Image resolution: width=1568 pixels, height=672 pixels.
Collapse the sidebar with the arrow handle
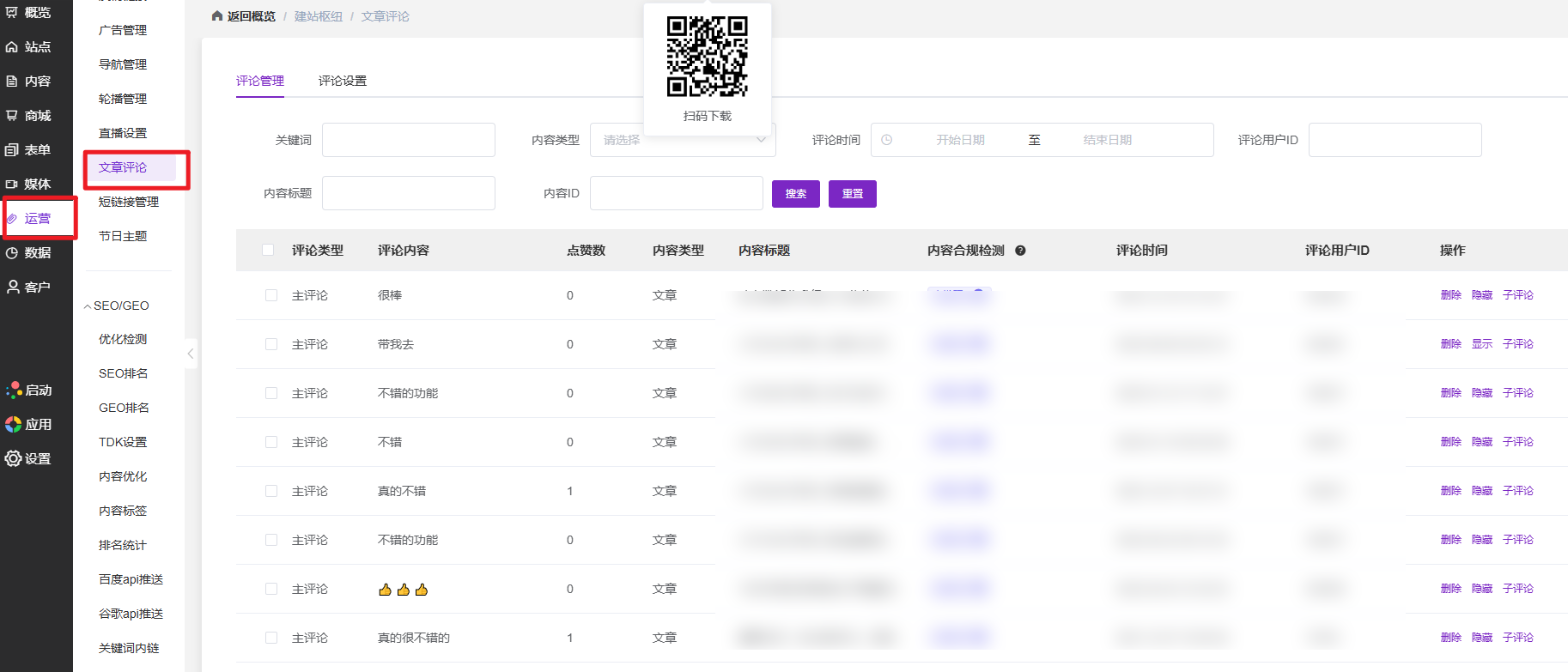pos(191,353)
